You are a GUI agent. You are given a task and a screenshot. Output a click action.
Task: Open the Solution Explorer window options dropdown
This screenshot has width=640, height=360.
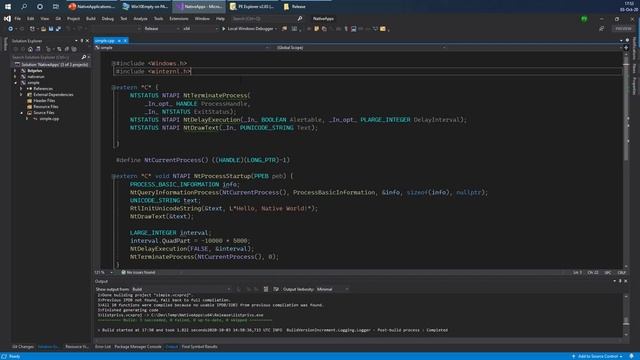(76, 41)
